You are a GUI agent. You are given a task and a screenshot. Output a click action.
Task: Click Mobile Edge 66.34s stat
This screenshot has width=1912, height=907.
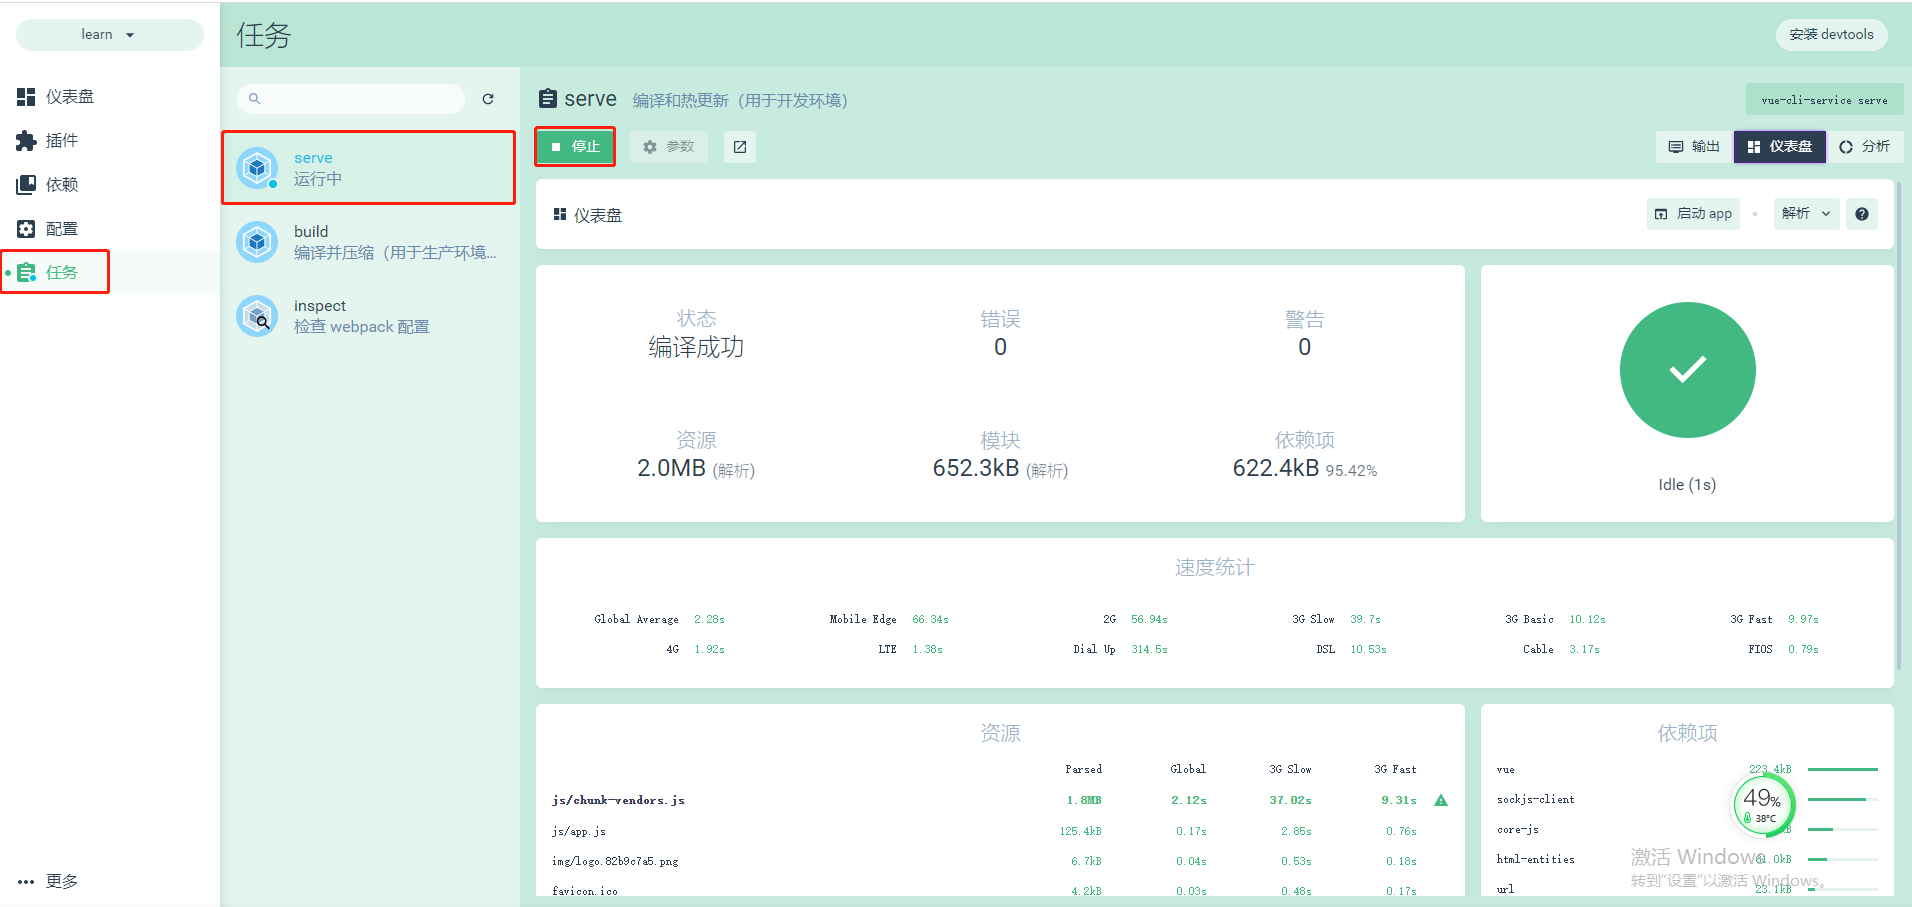coord(889,620)
